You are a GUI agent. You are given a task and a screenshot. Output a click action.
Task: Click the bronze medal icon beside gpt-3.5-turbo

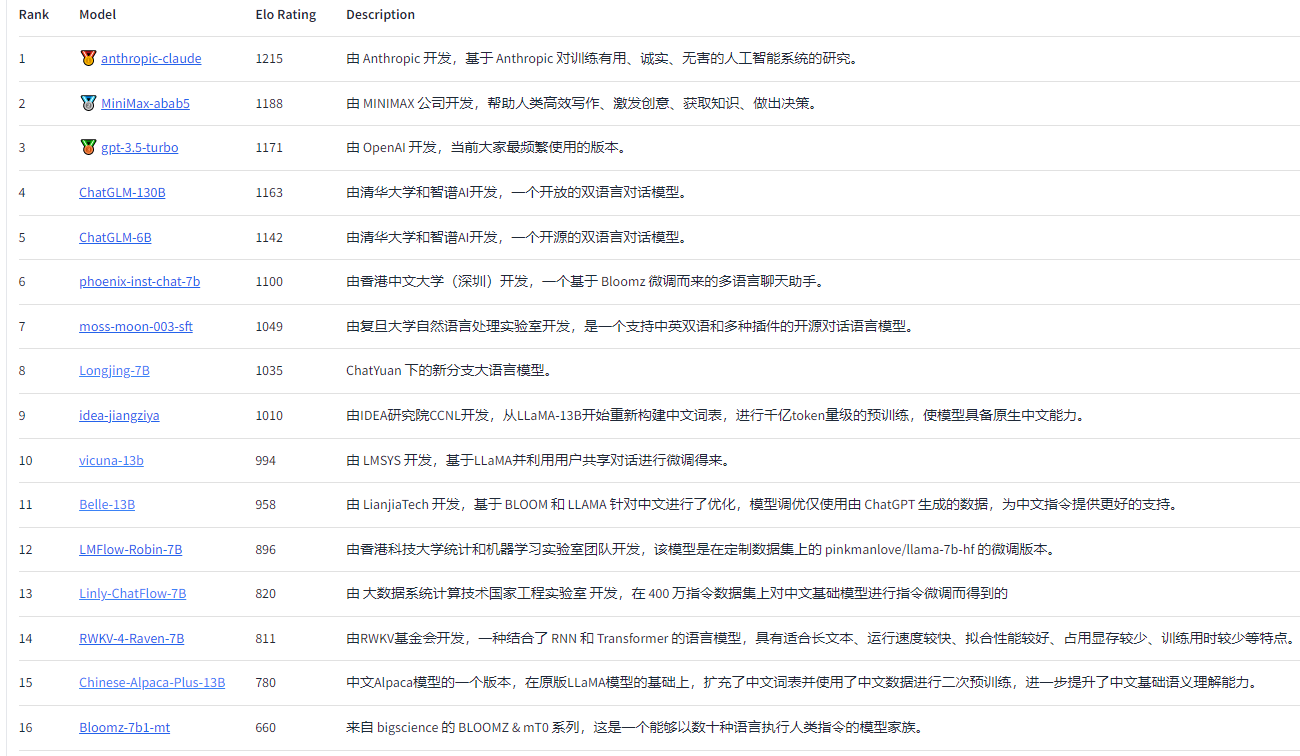coord(88,147)
